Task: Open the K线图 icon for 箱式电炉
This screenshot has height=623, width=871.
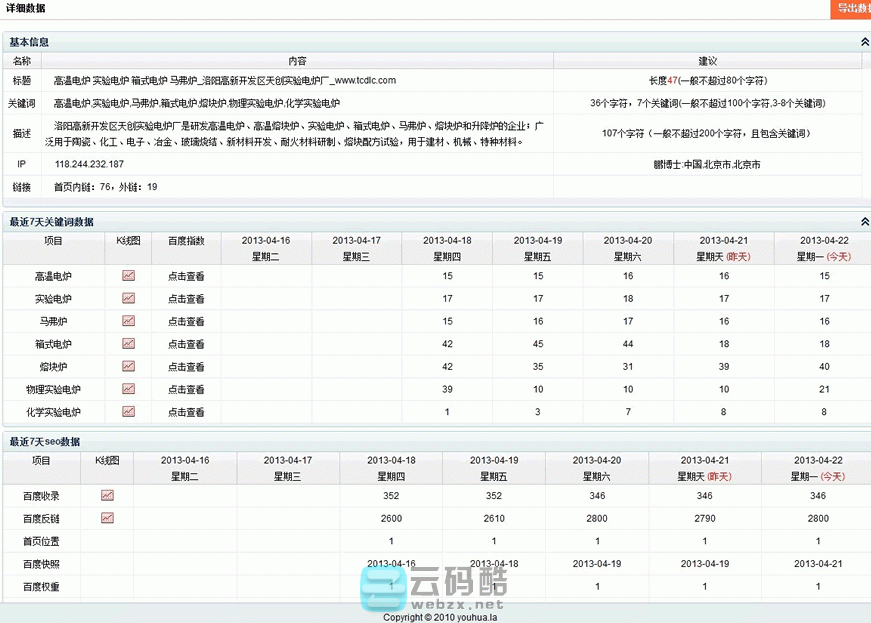Action: tap(128, 344)
